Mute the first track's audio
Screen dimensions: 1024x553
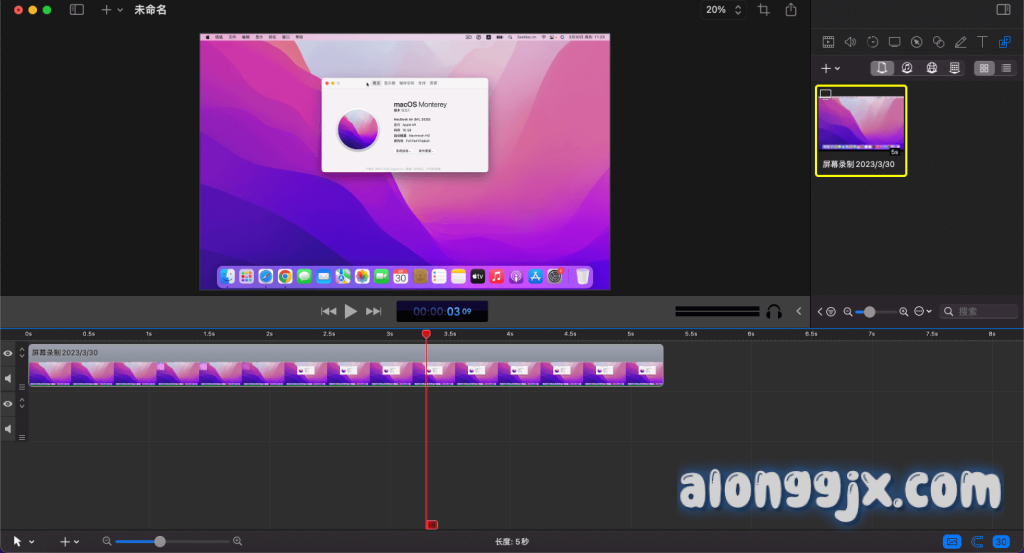coord(8,378)
